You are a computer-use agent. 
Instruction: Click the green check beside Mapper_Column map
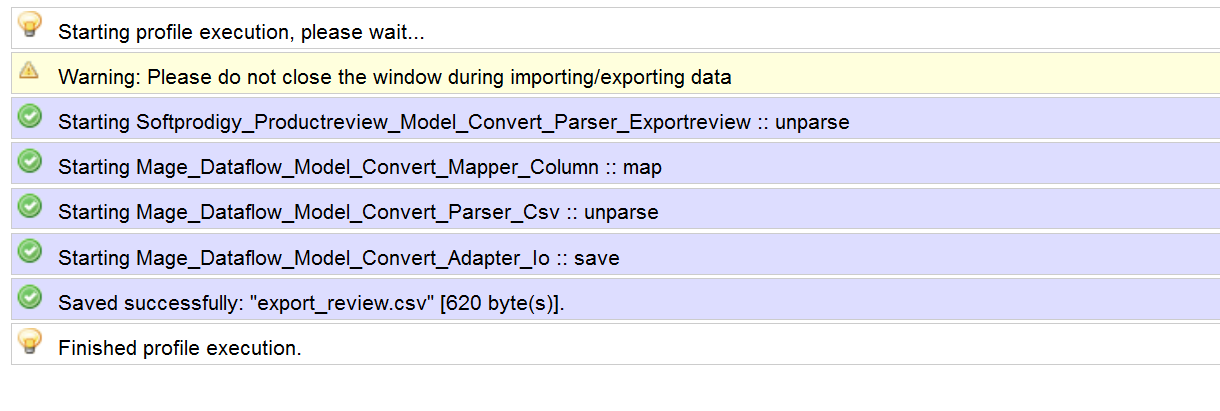[x=31, y=161]
